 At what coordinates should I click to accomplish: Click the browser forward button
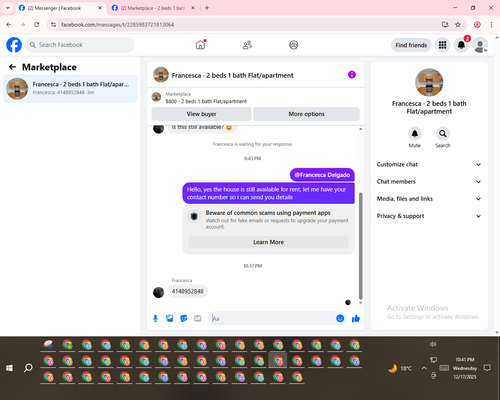(x=22, y=25)
